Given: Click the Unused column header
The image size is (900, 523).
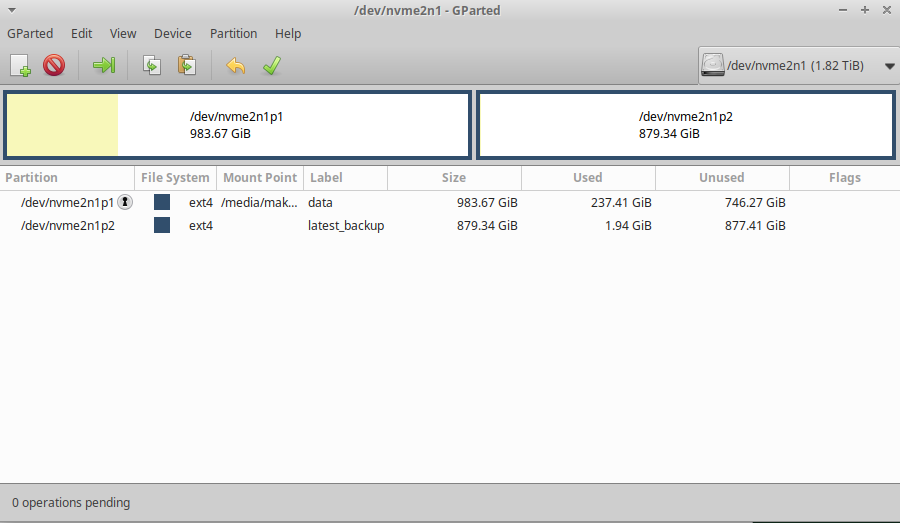Looking at the screenshot, I should [x=722, y=177].
